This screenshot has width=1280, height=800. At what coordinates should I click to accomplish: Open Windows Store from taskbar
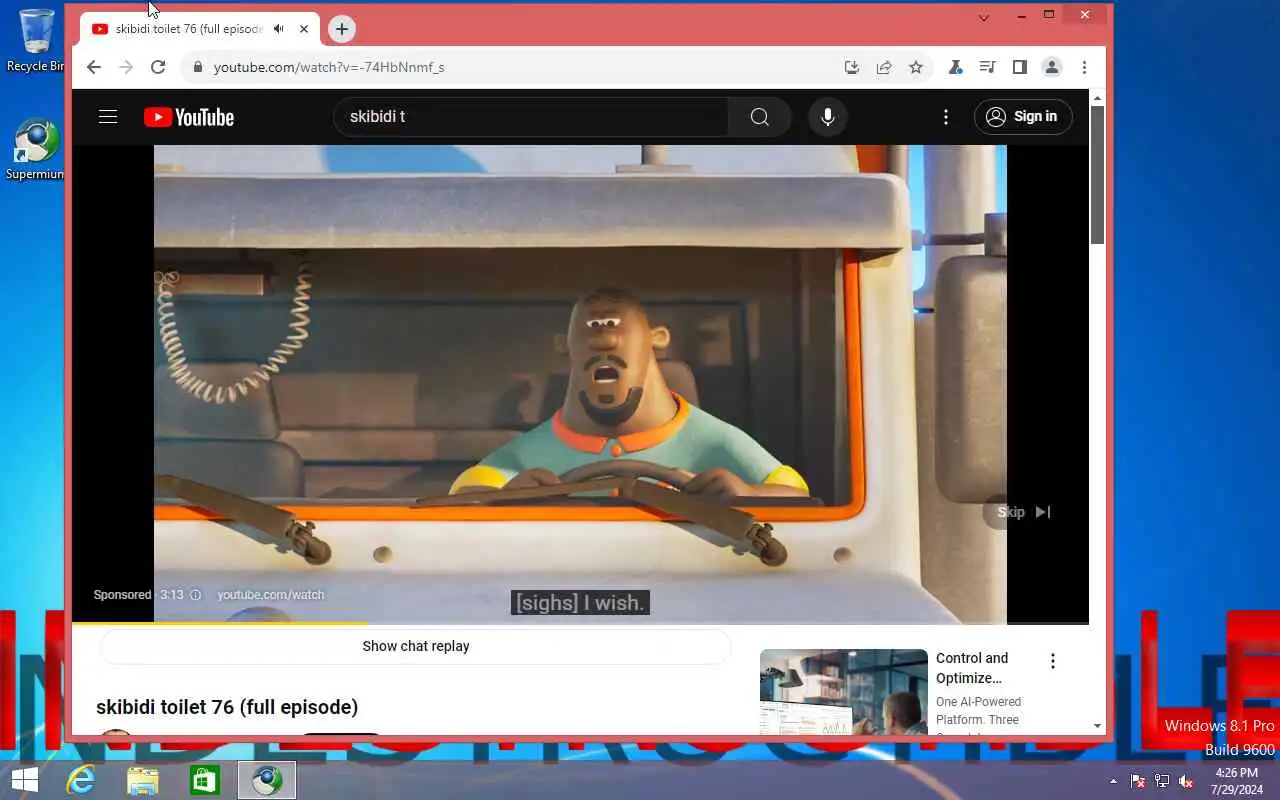click(205, 780)
